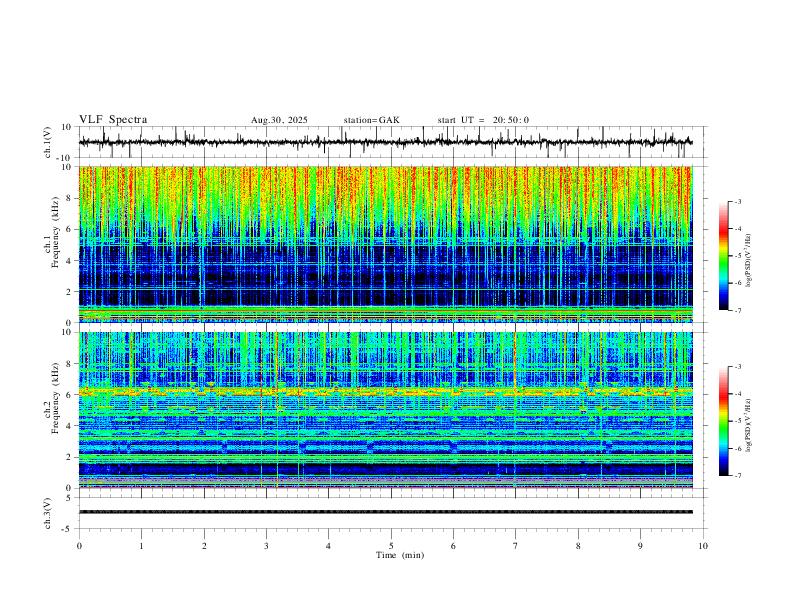Click the ch.2 spectrogram color scale bar
The width and height of the screenshot is (792, 612).
point(723,421)
